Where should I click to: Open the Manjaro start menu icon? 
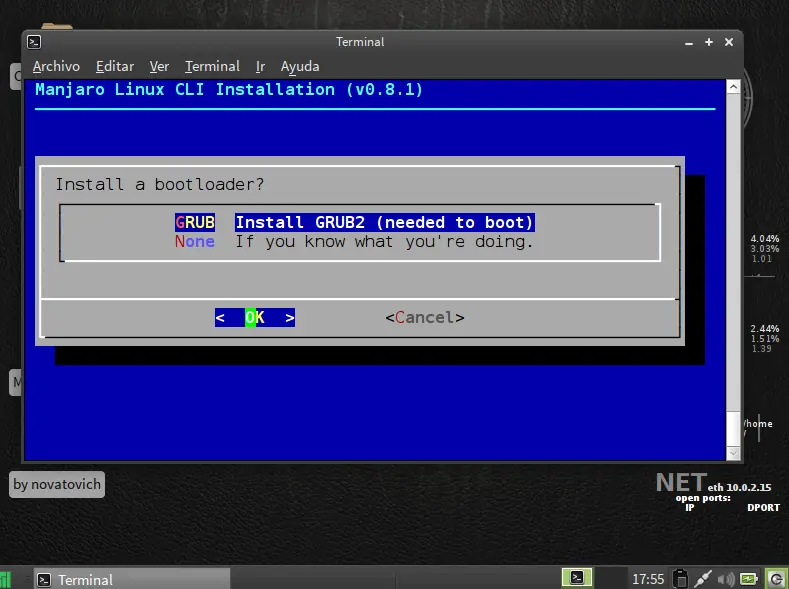pos(5,579)
